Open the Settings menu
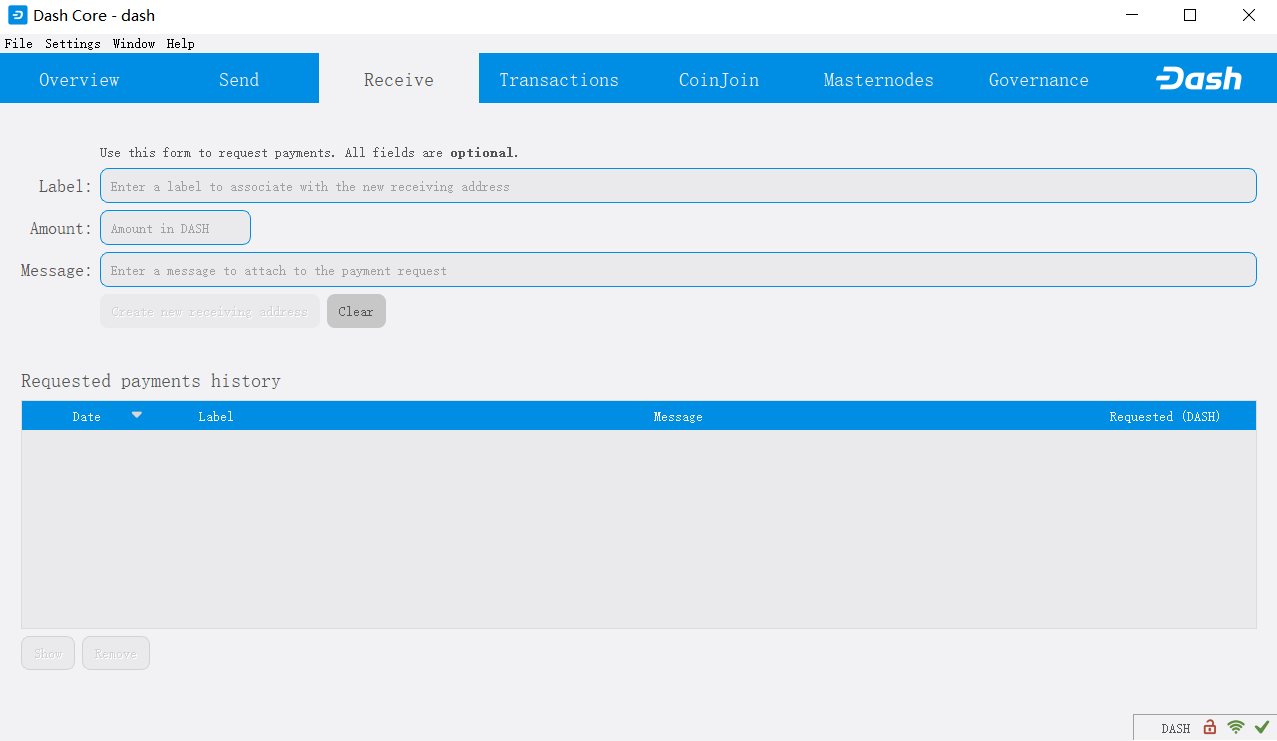Image resolution: width=1277 pixels, height=741 pixels. (73, 44)
